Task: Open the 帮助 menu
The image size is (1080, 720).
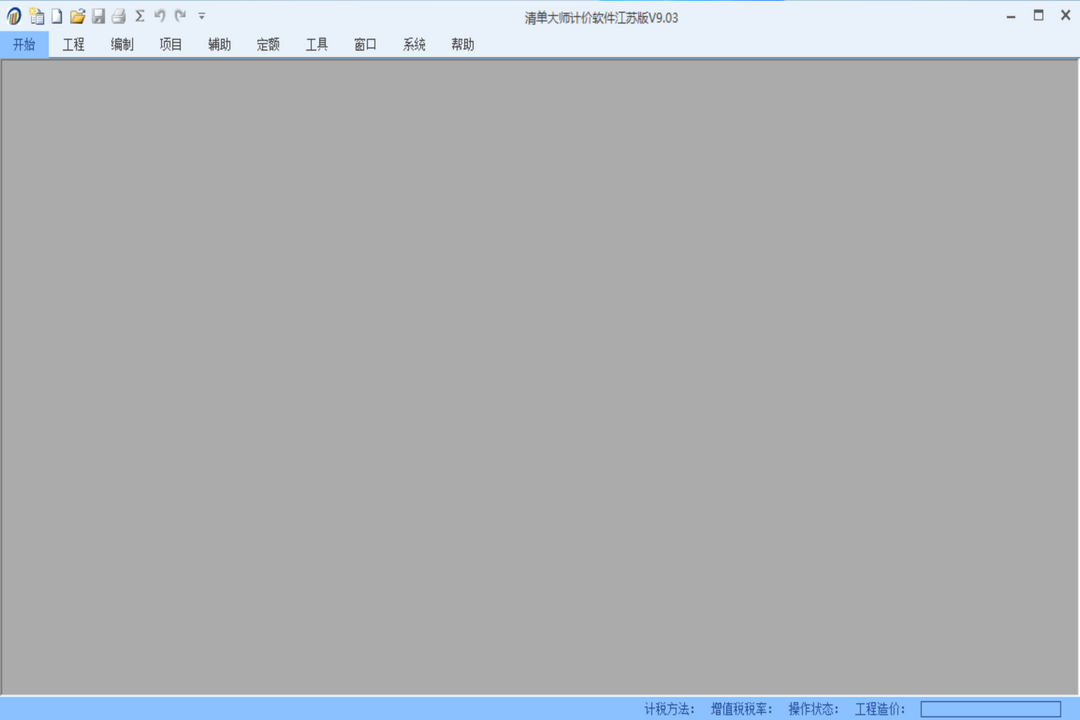Action: coord(462,44)
